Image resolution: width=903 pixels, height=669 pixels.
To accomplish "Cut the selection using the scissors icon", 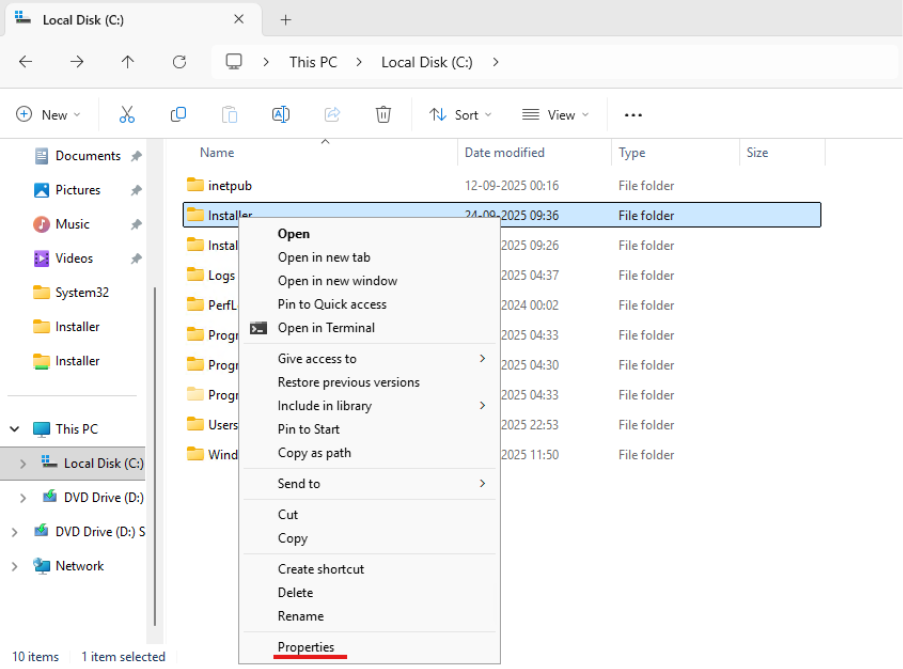I will [127, 114].
